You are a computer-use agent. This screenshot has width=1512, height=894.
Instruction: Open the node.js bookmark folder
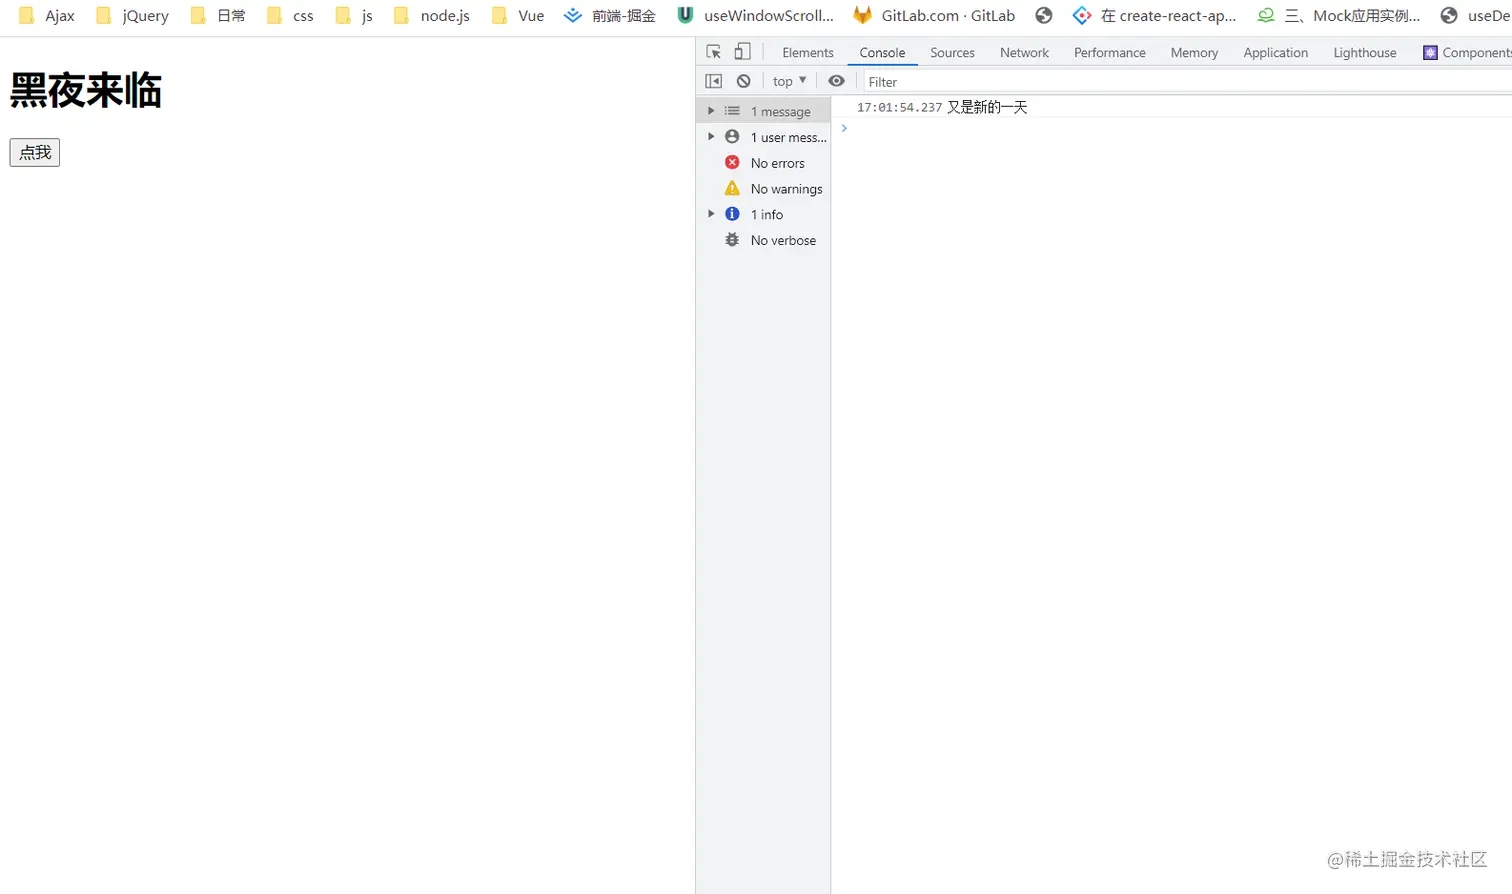point(431,16)
